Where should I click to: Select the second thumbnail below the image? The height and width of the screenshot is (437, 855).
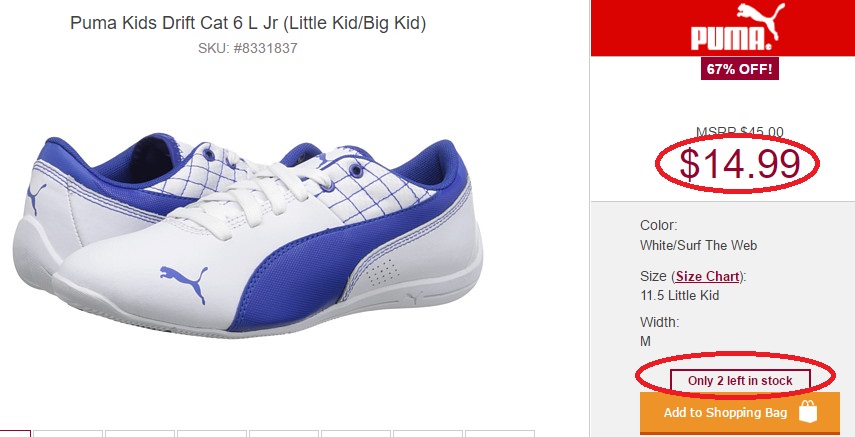click(68, 434)
